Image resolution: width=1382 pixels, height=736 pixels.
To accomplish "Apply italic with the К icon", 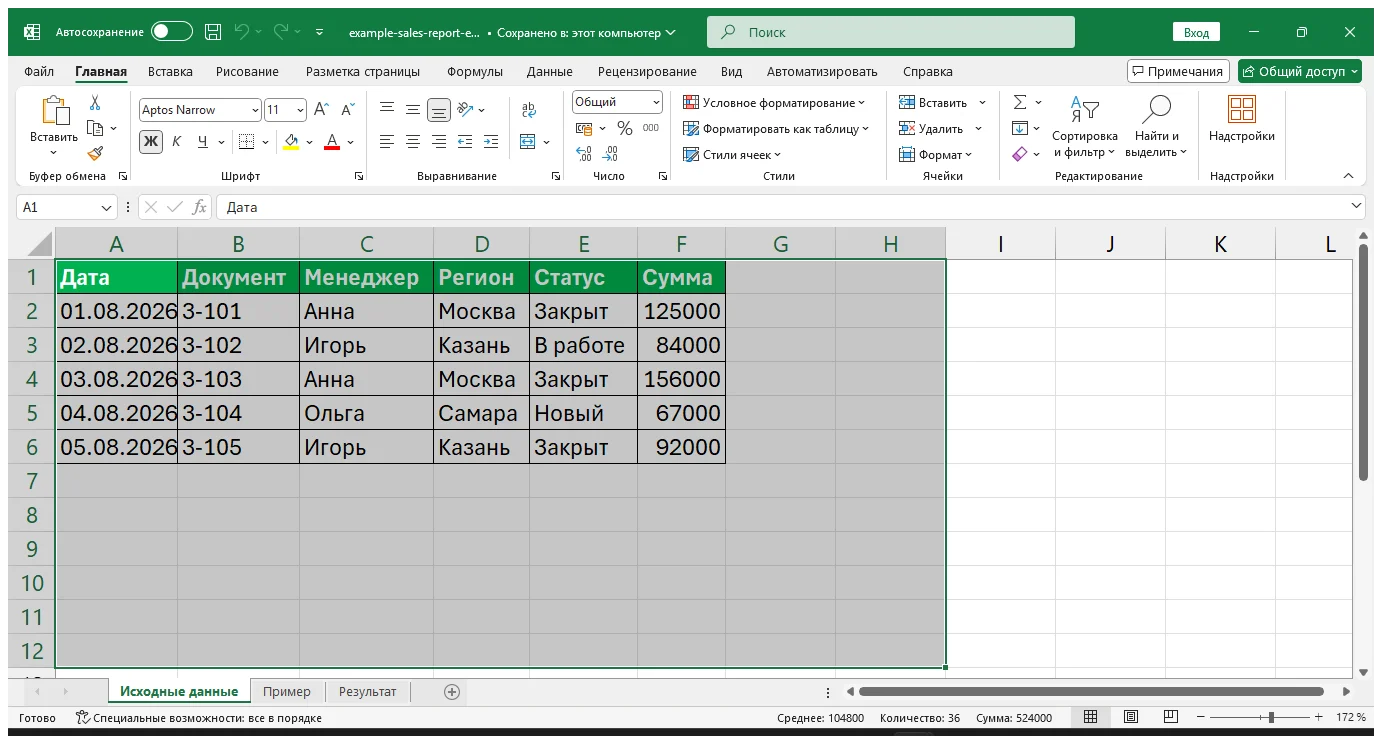I will pos(177,141).
